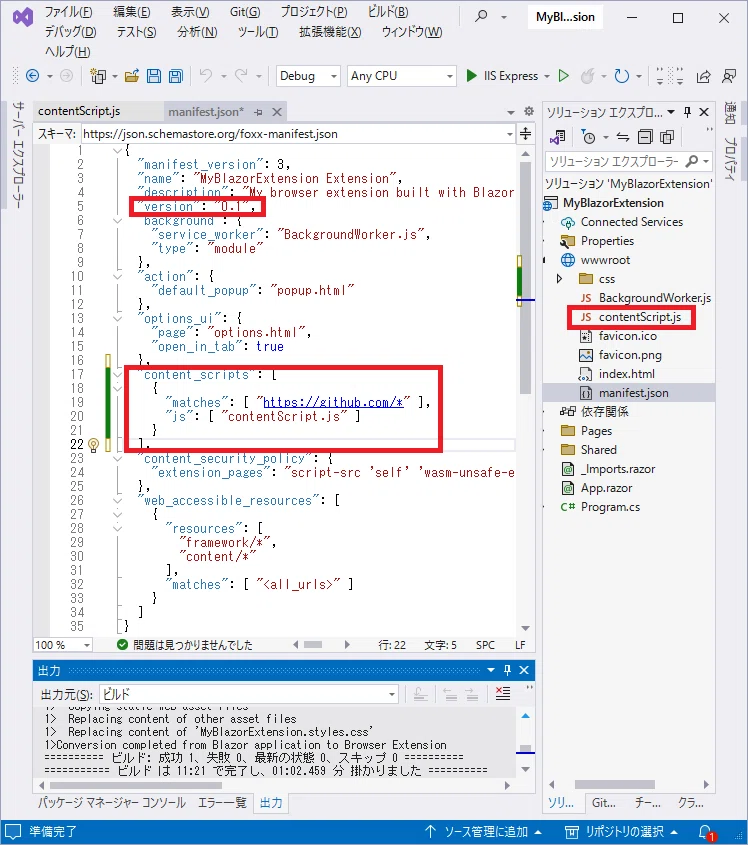Open the 100 % zoom level dropdown

(87, 645)
